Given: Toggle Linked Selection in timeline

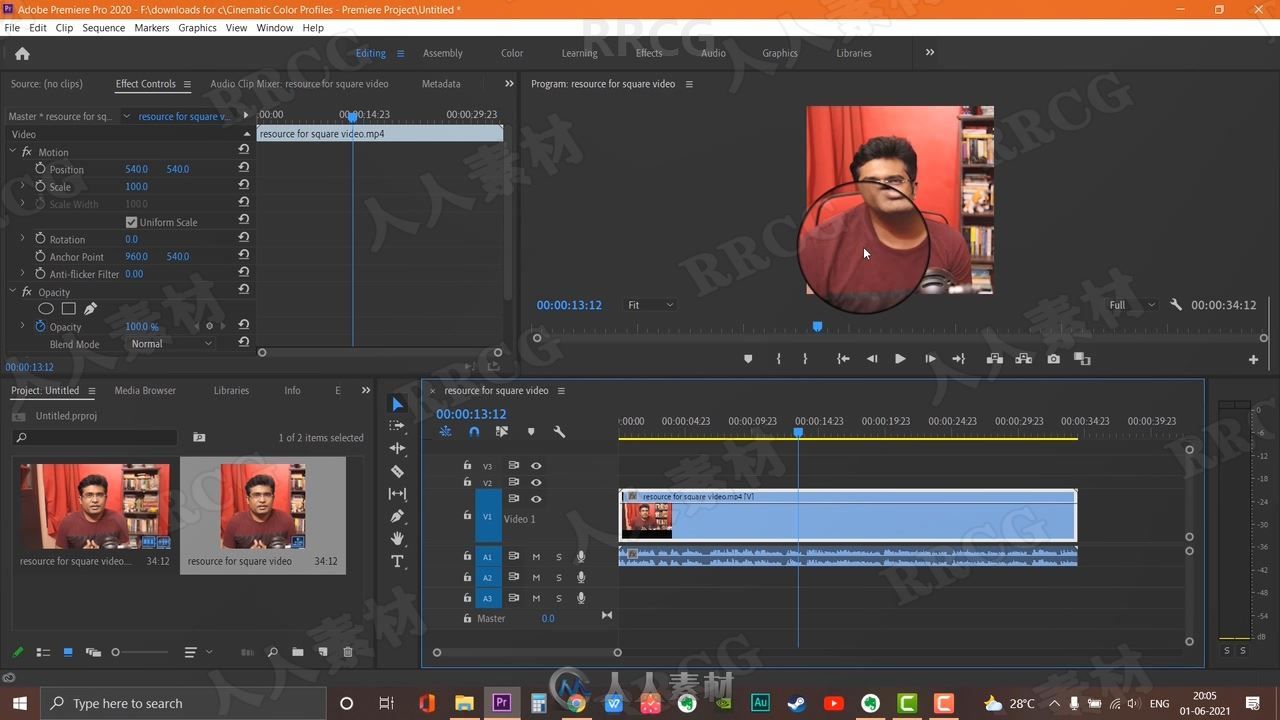Looking at the screenshot, I should (502, 432).
